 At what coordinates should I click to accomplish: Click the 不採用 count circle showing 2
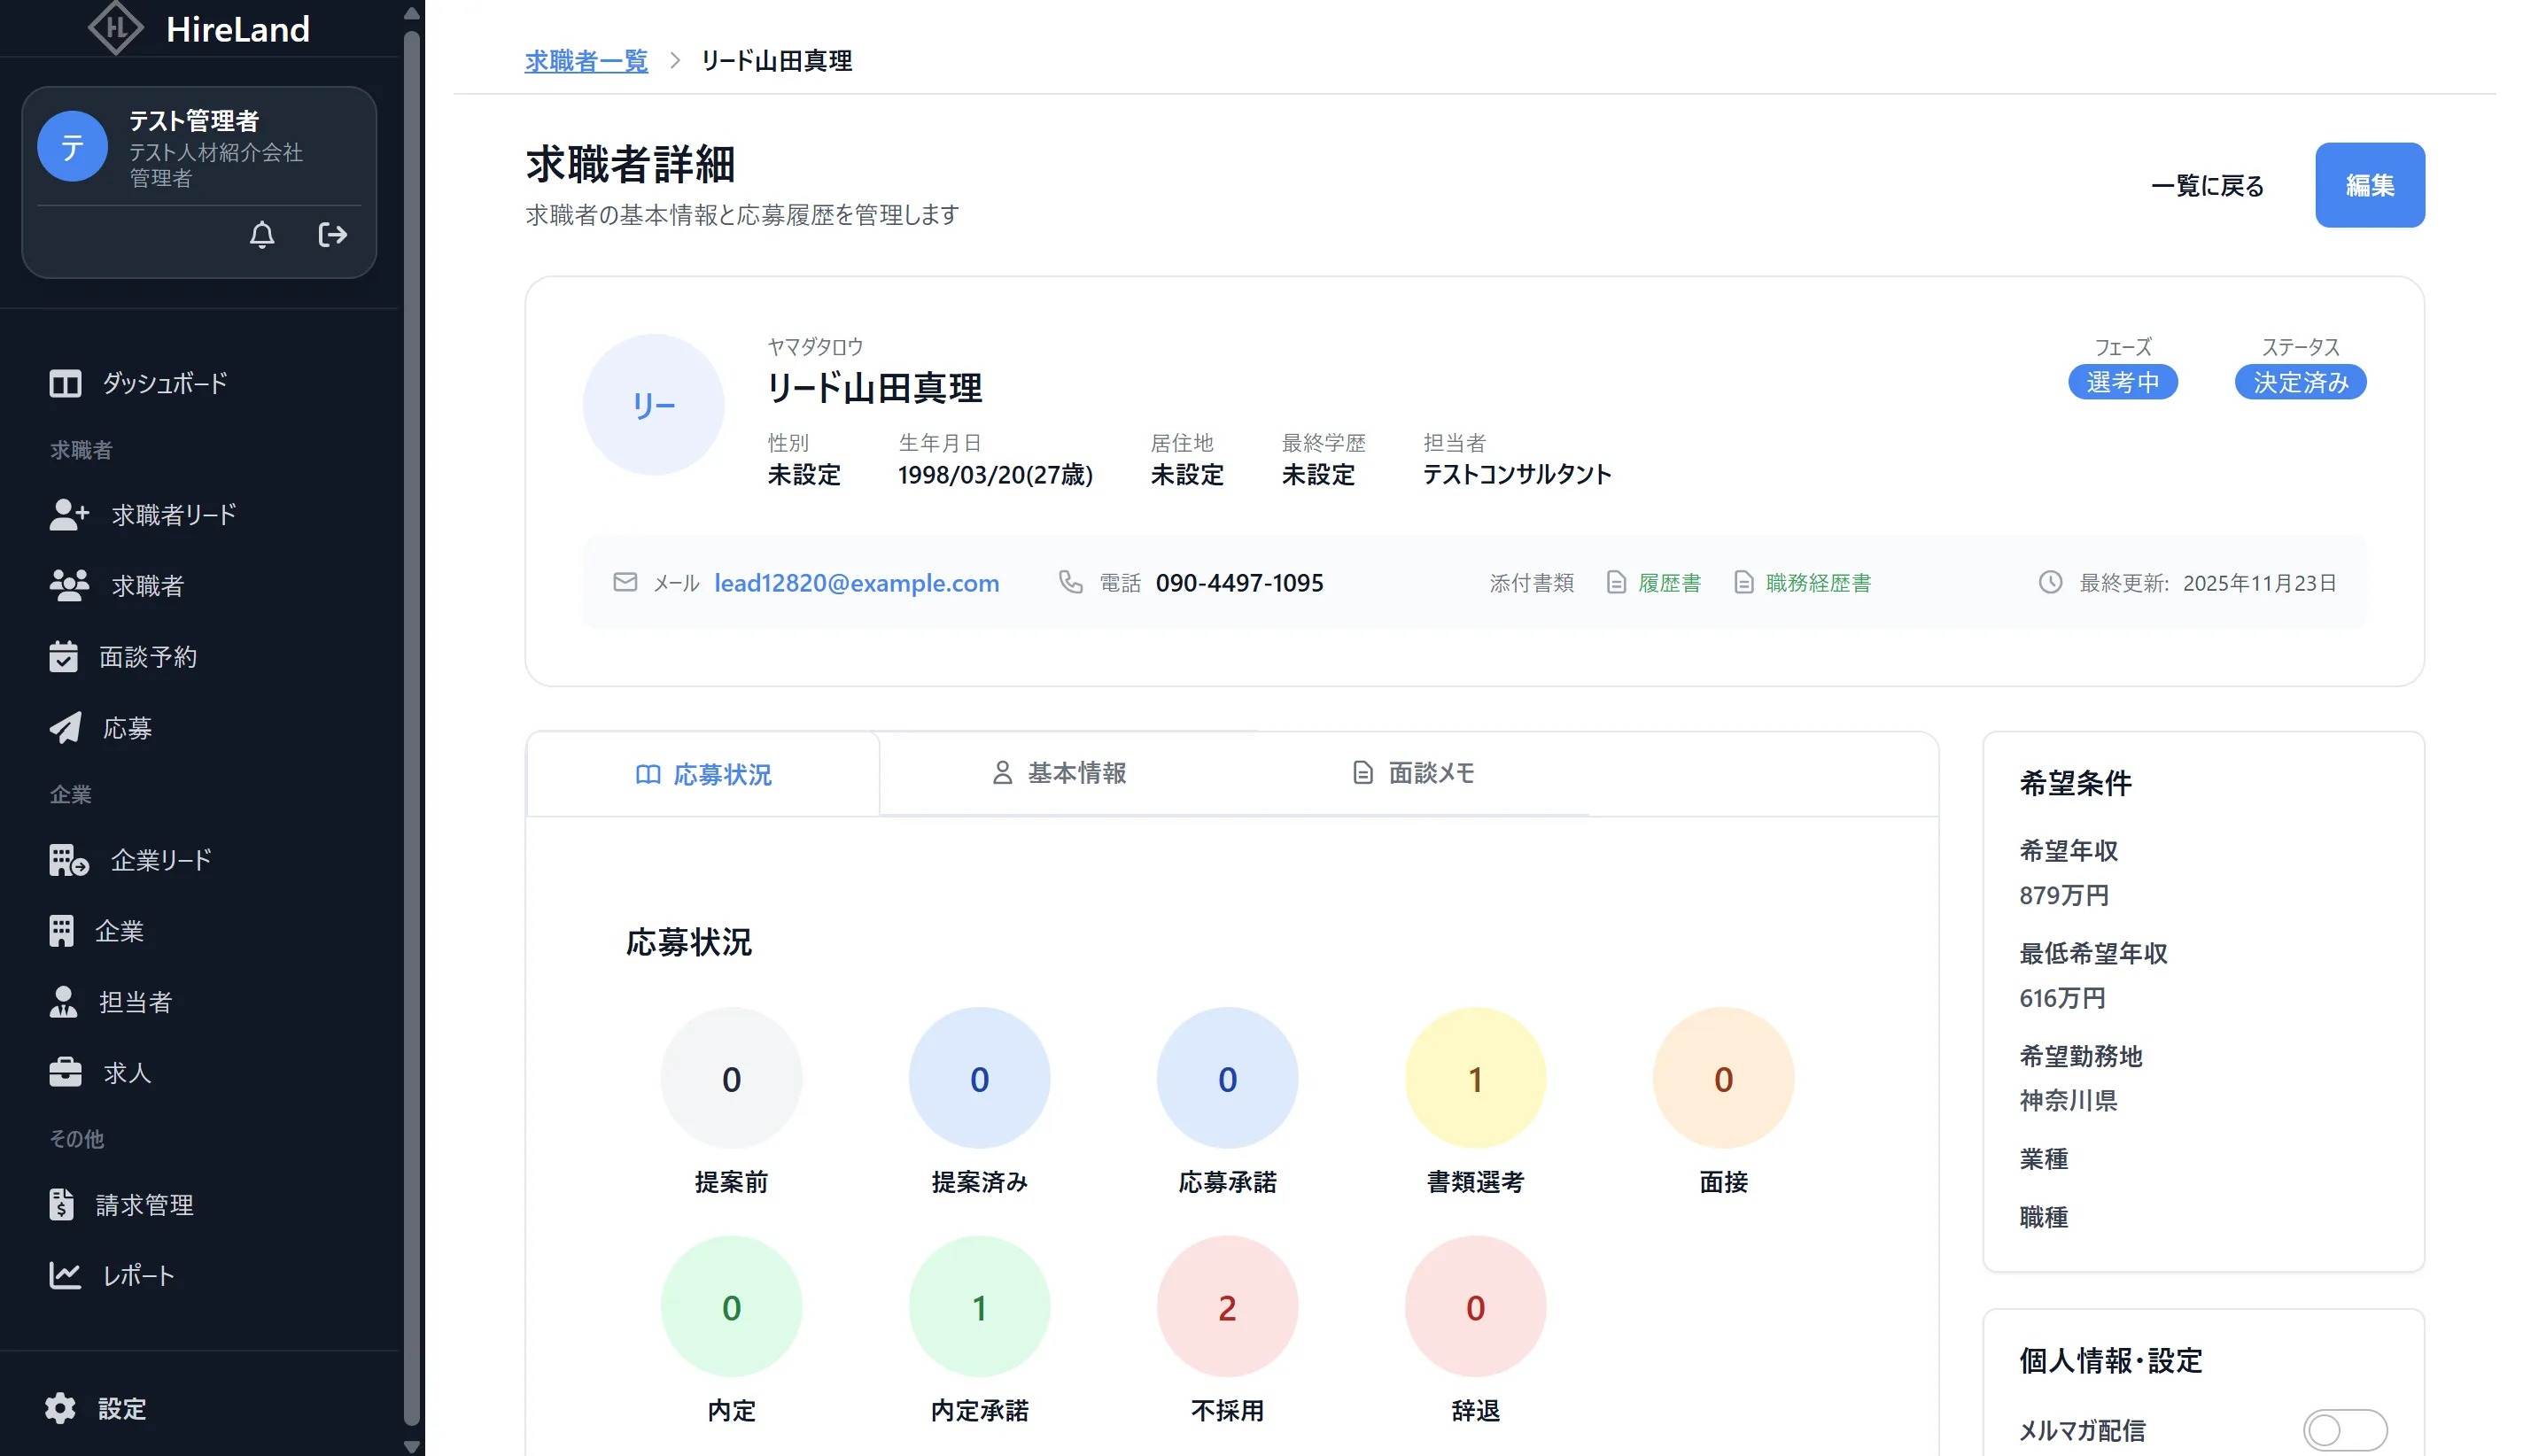(x=1227, y=1306)
